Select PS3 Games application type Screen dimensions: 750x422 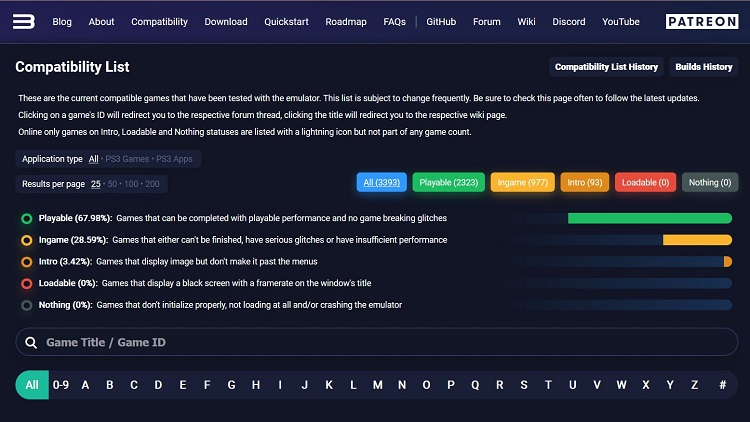pyautogui.click(x=127, y=159)
